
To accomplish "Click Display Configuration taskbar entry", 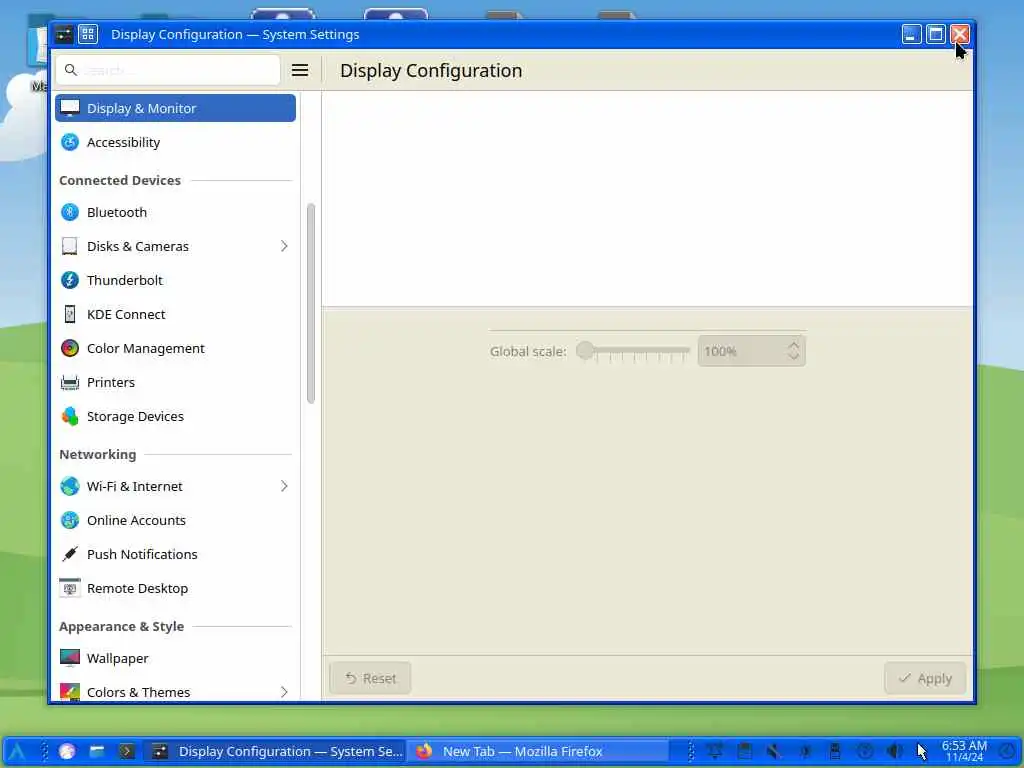I will point(276,752).
